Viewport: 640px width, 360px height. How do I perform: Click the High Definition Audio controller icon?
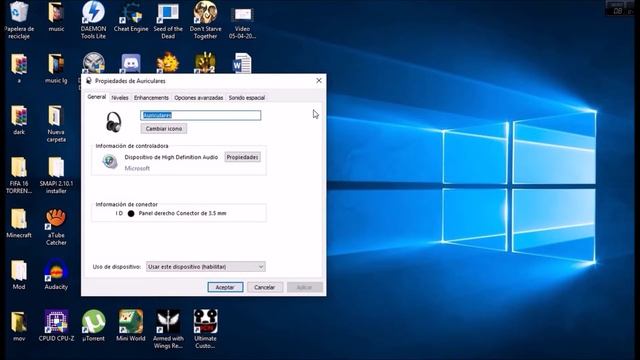coord(110,162)
